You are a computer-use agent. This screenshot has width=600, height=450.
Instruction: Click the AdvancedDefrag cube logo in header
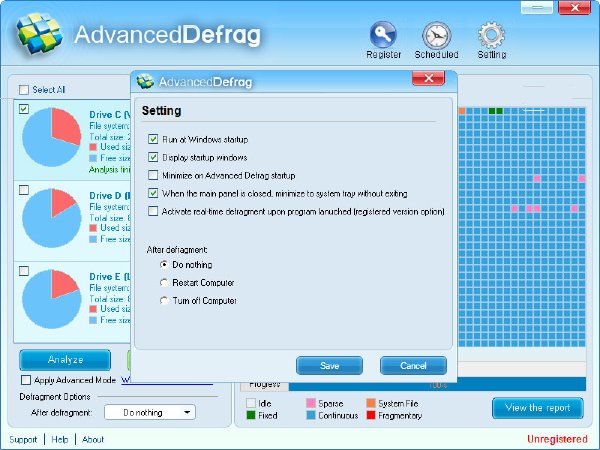[39, 33]
